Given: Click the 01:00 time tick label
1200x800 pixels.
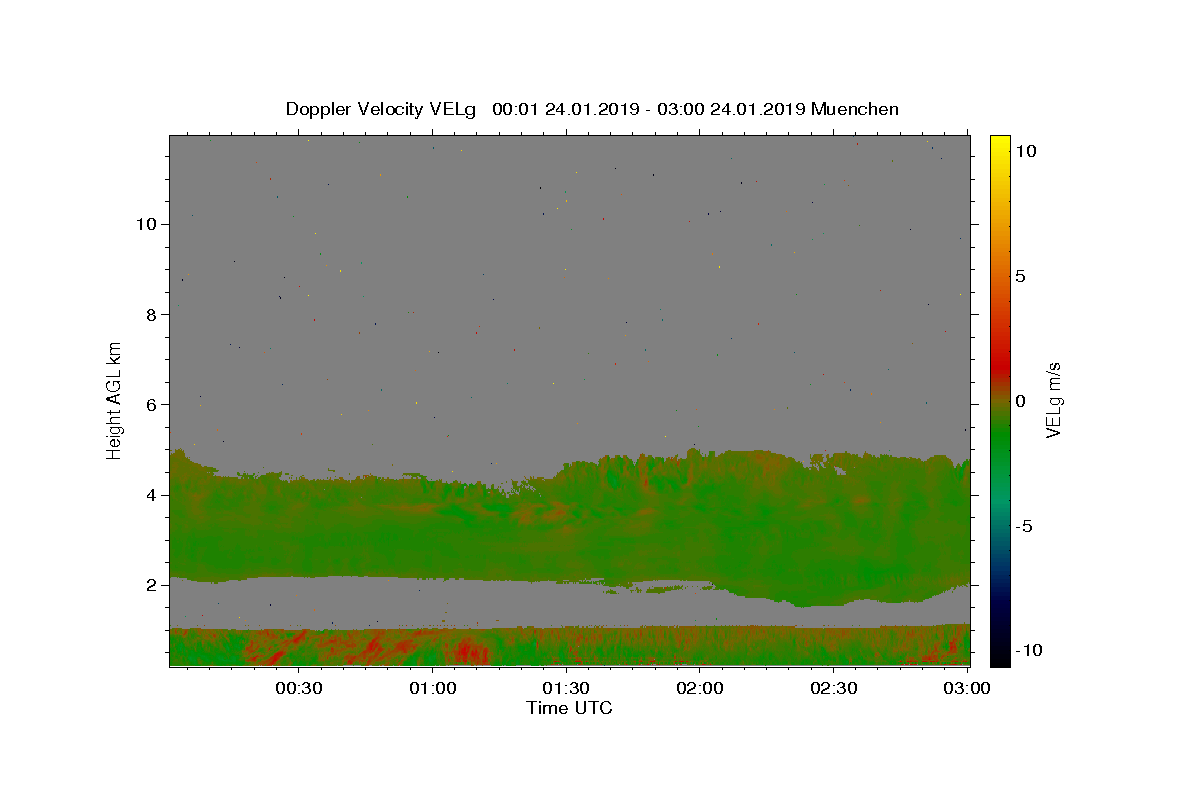Looking at the screenshot, I should pyautogui.click(x=433, y=688).
